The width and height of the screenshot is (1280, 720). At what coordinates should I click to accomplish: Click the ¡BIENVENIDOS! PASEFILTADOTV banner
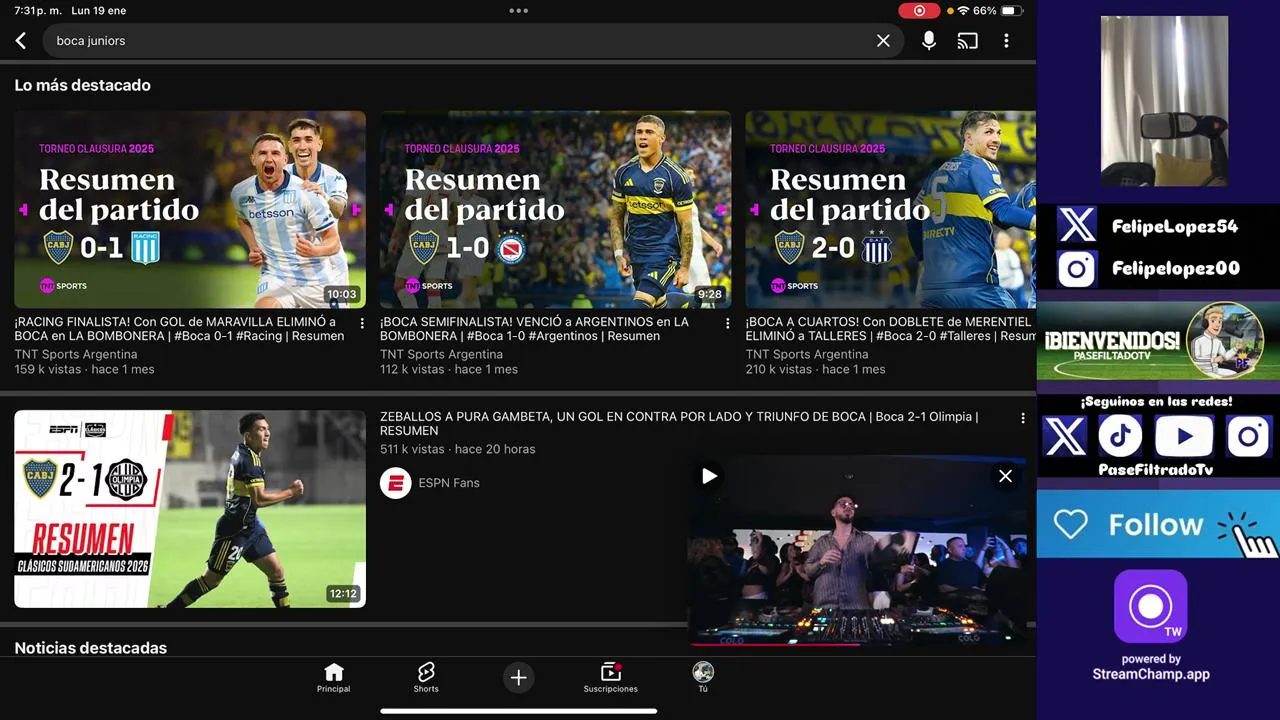pyautogui.click(x=1158, y=341)
